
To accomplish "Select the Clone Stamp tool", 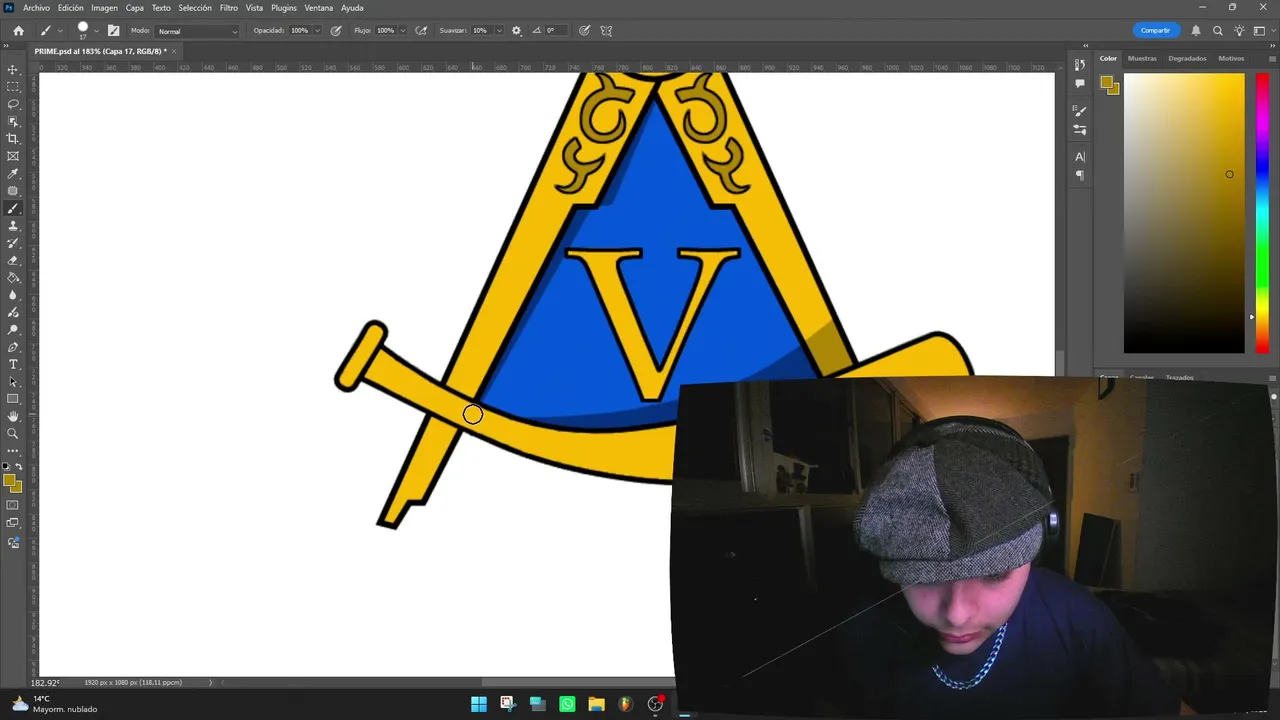I will point(13,226).
